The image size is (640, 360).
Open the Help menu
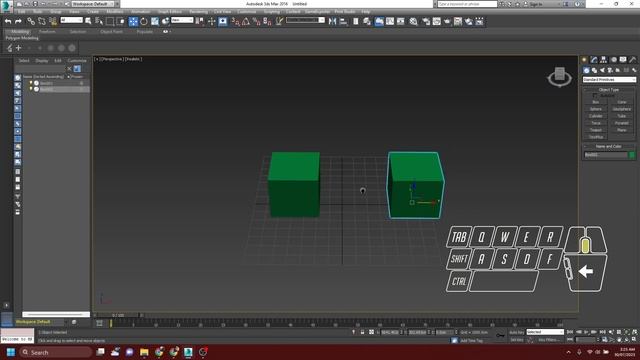click(x=366, y=12)
